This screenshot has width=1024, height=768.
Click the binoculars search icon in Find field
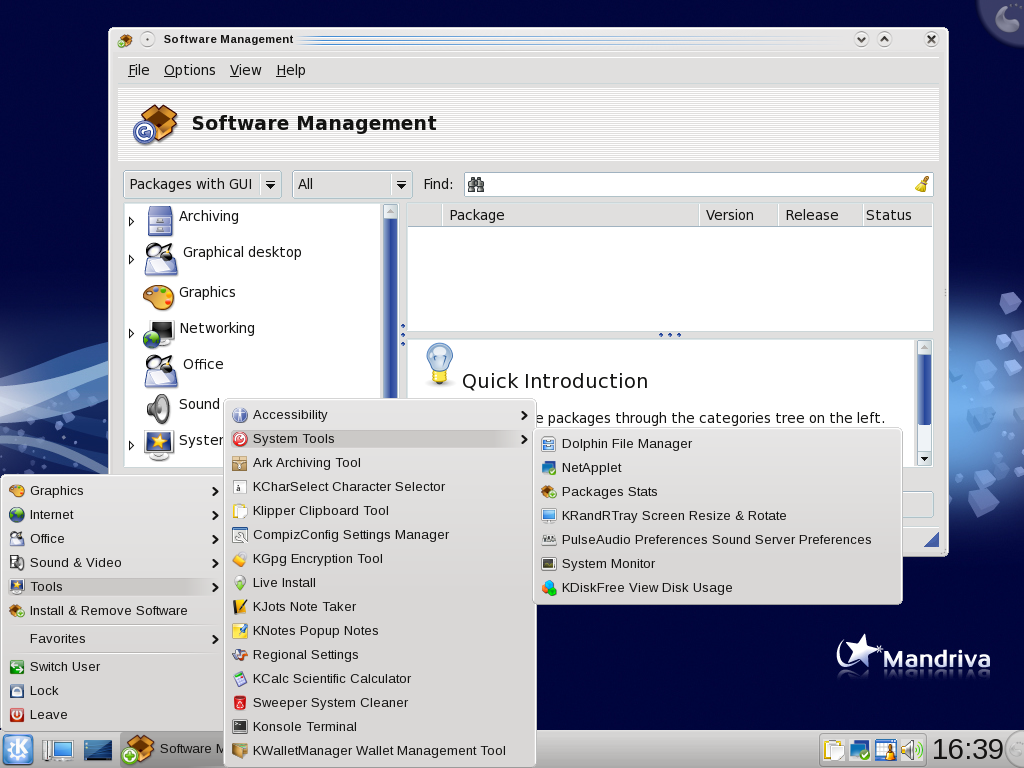point(476,184)
